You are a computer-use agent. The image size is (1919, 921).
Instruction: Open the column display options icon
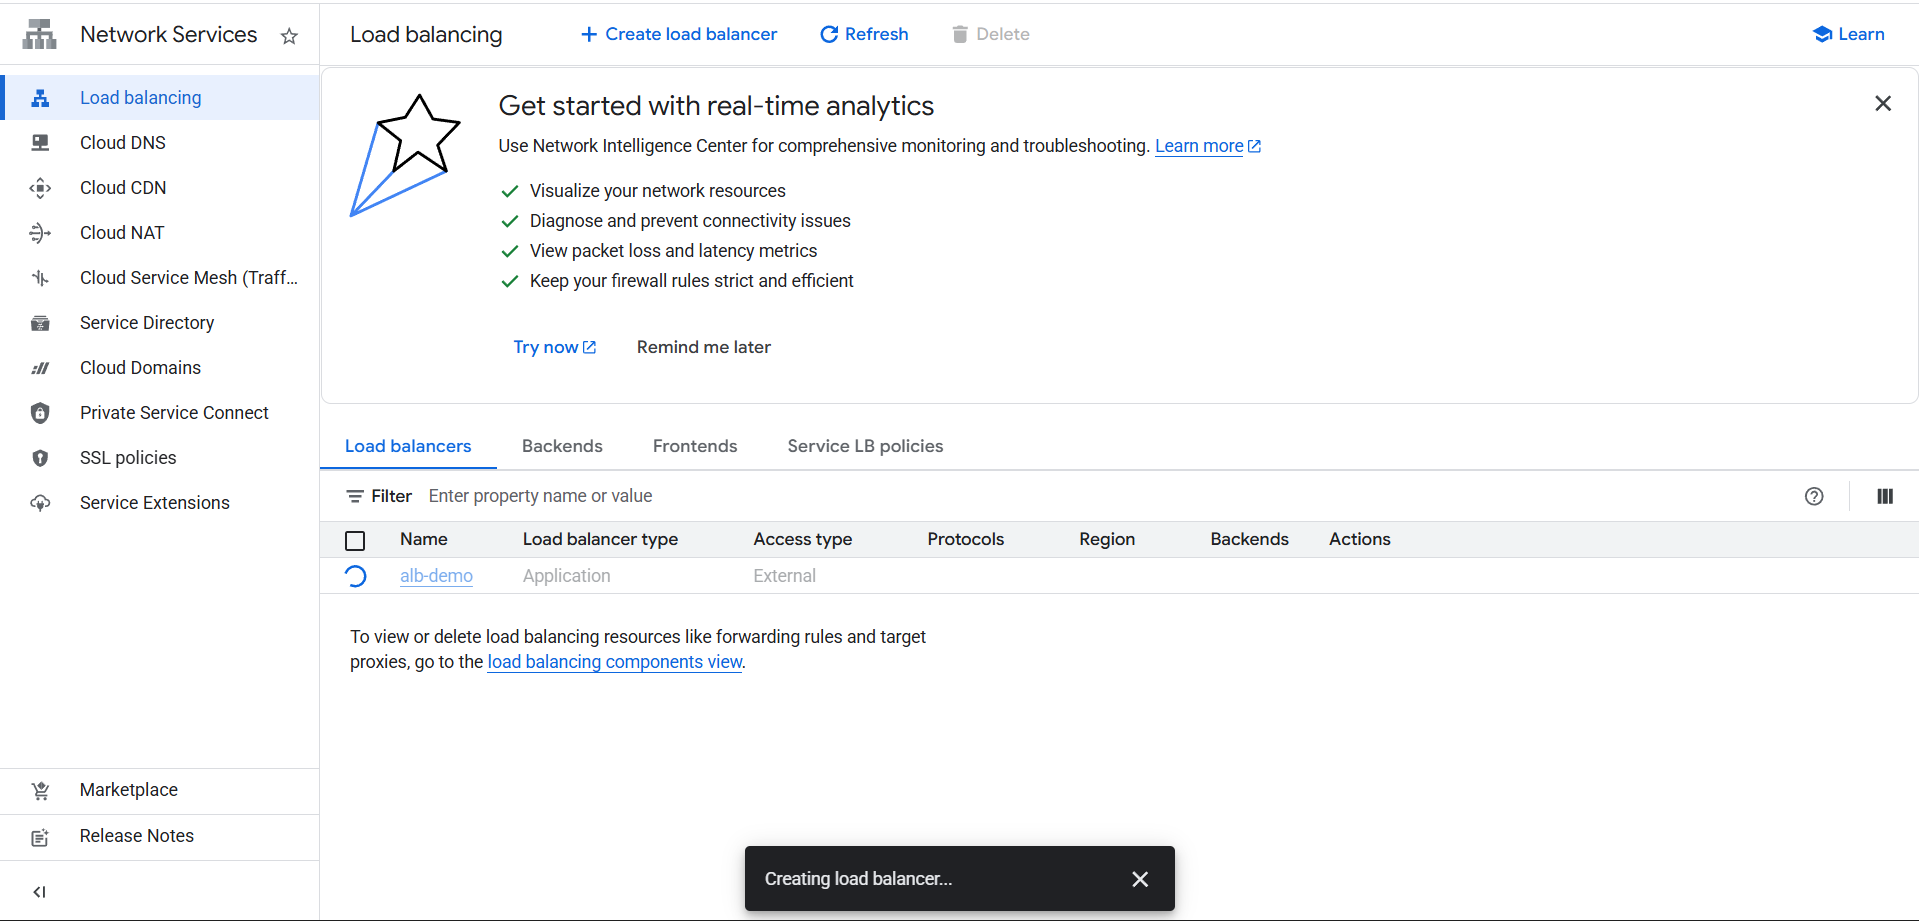click(x=1884, y=496)
